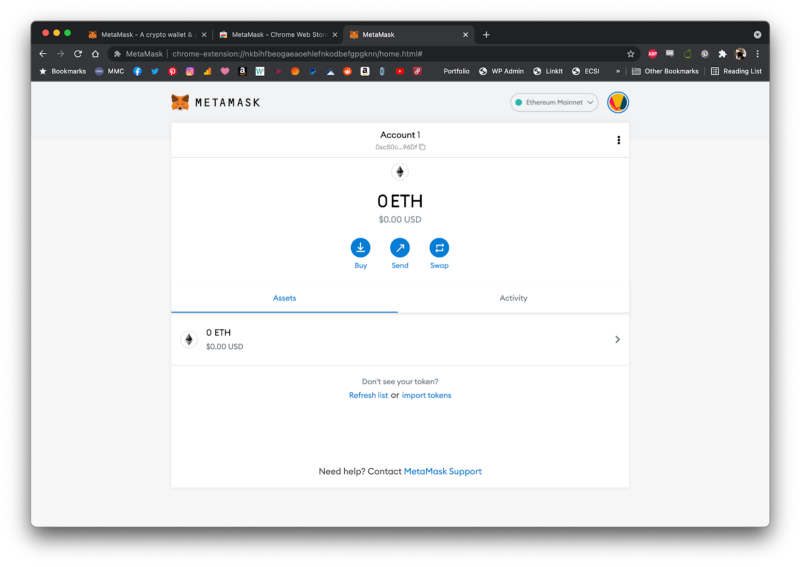Bookmark this page with the star
Viewport: 800px width, 567px height.
coord(630,54)
